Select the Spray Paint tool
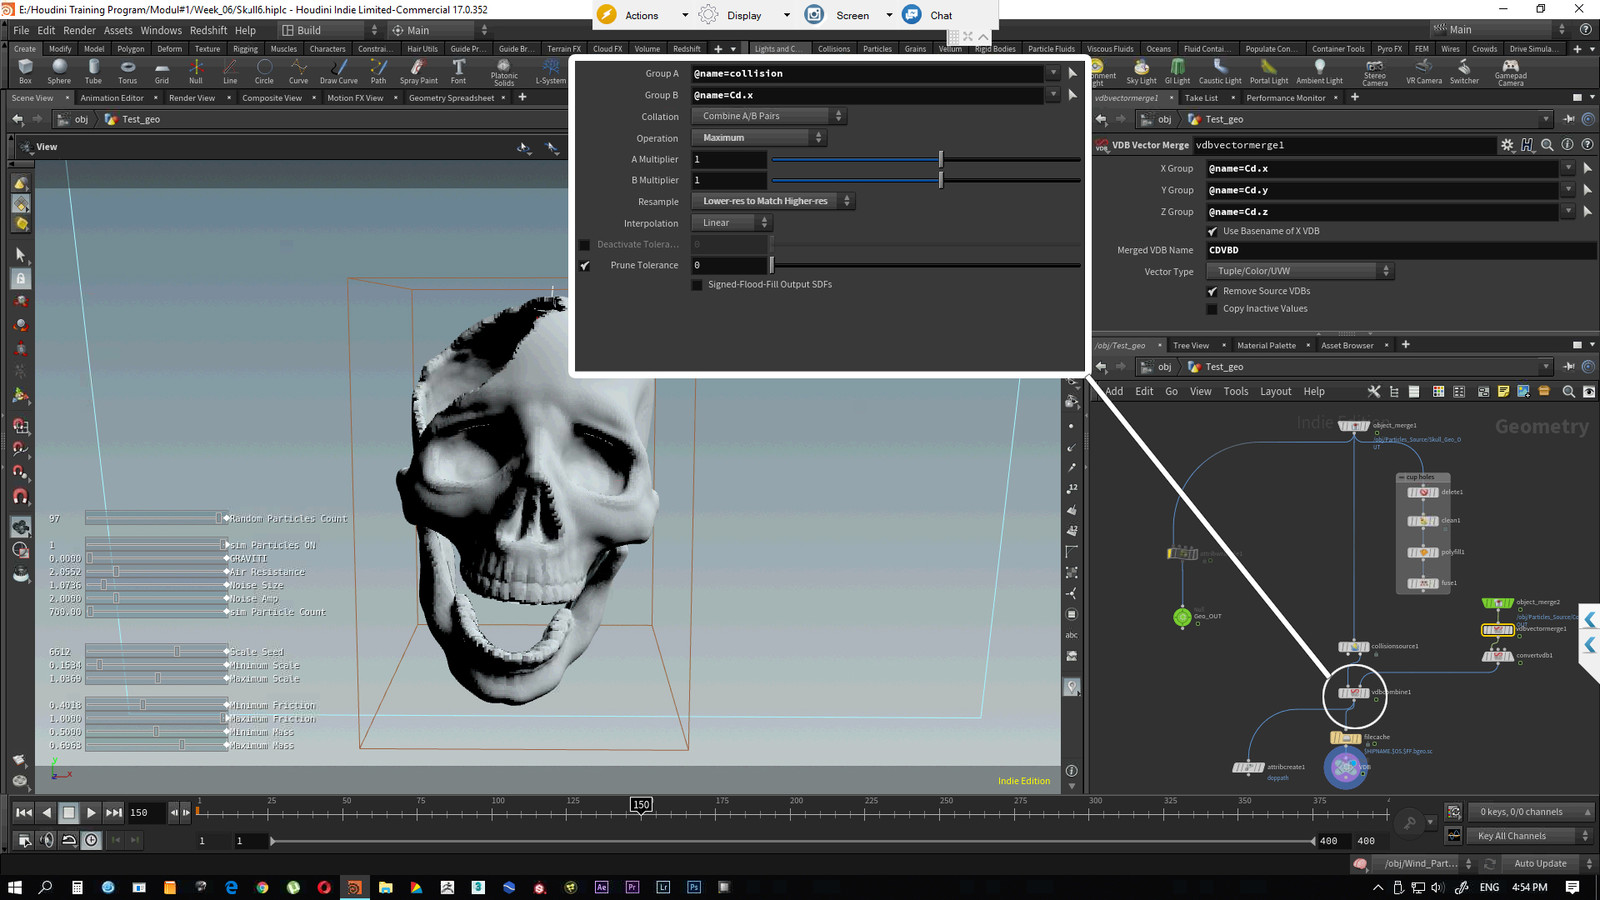This screenshot has width=1600, height=900. [418, 69]
